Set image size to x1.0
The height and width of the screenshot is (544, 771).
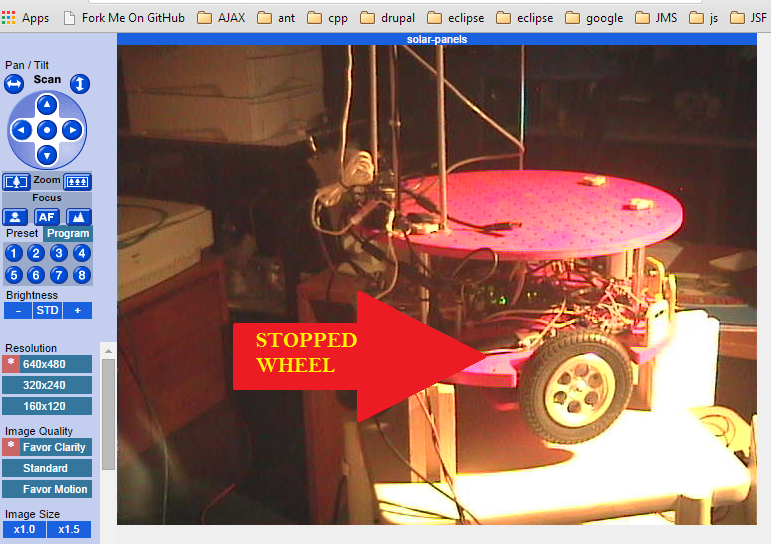(25, 530)
